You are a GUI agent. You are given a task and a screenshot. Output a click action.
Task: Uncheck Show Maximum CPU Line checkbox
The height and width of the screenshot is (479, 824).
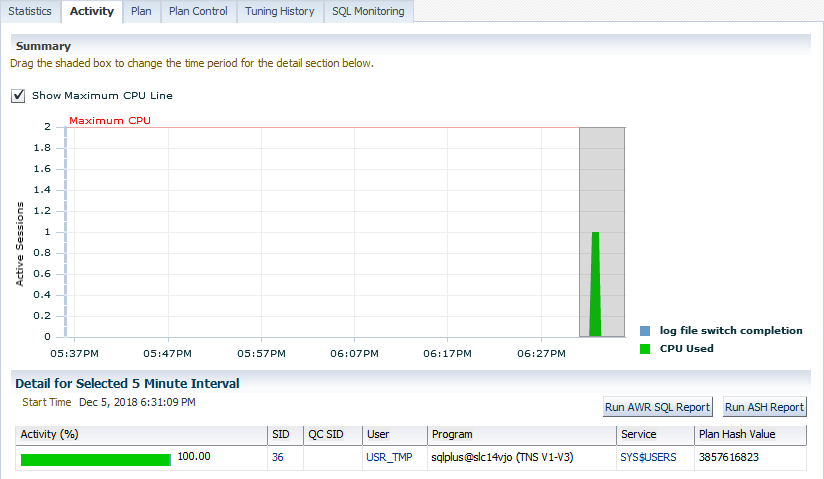coord(18,96)
